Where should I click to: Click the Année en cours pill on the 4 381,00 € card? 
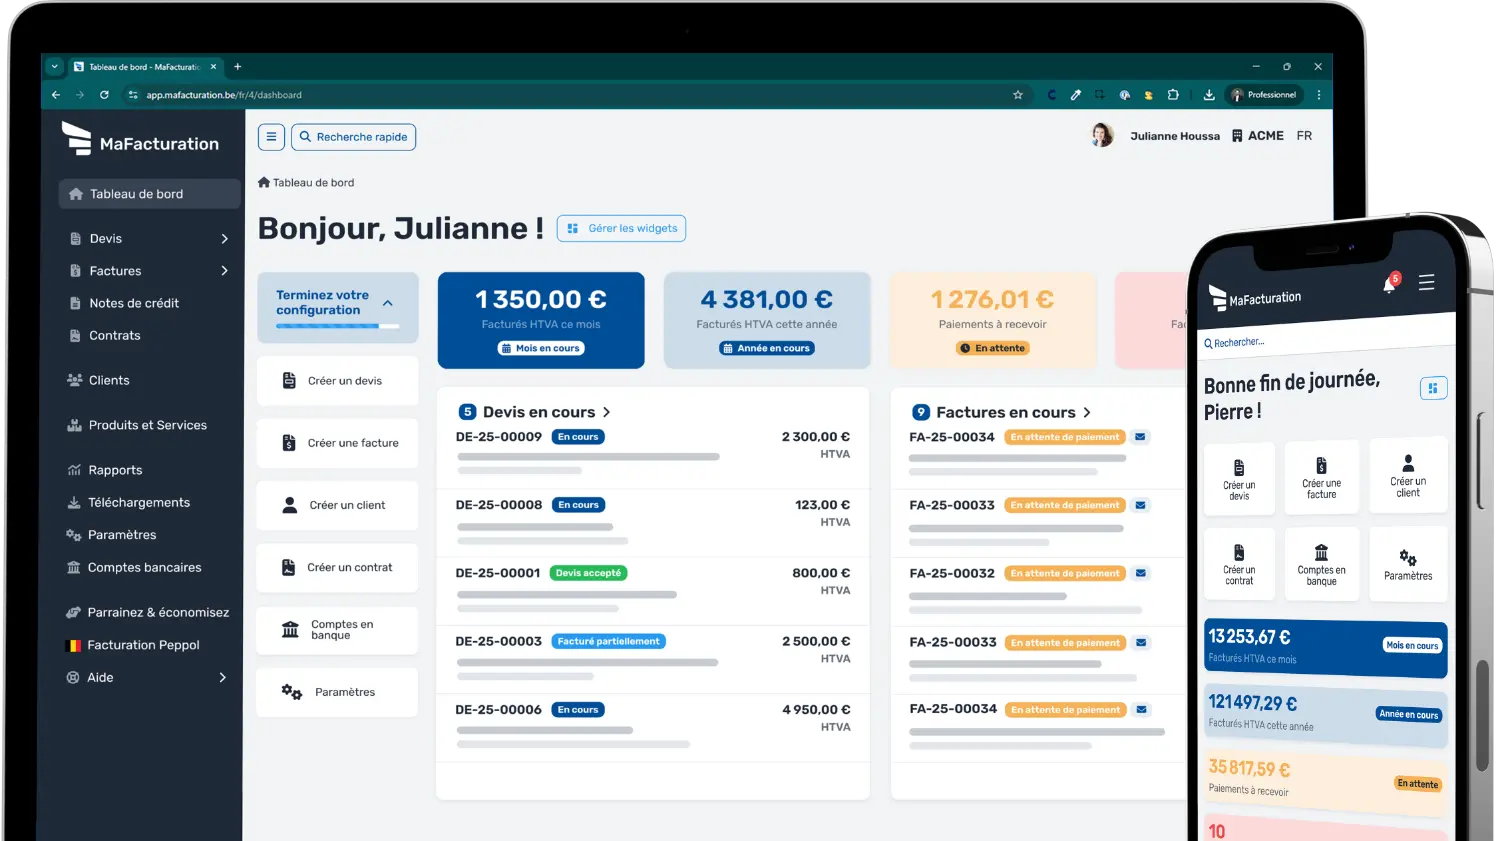(767, 348)
